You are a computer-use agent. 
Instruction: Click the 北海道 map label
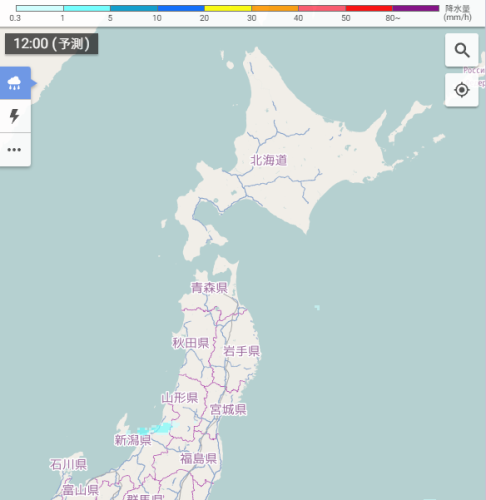point(269,160)
